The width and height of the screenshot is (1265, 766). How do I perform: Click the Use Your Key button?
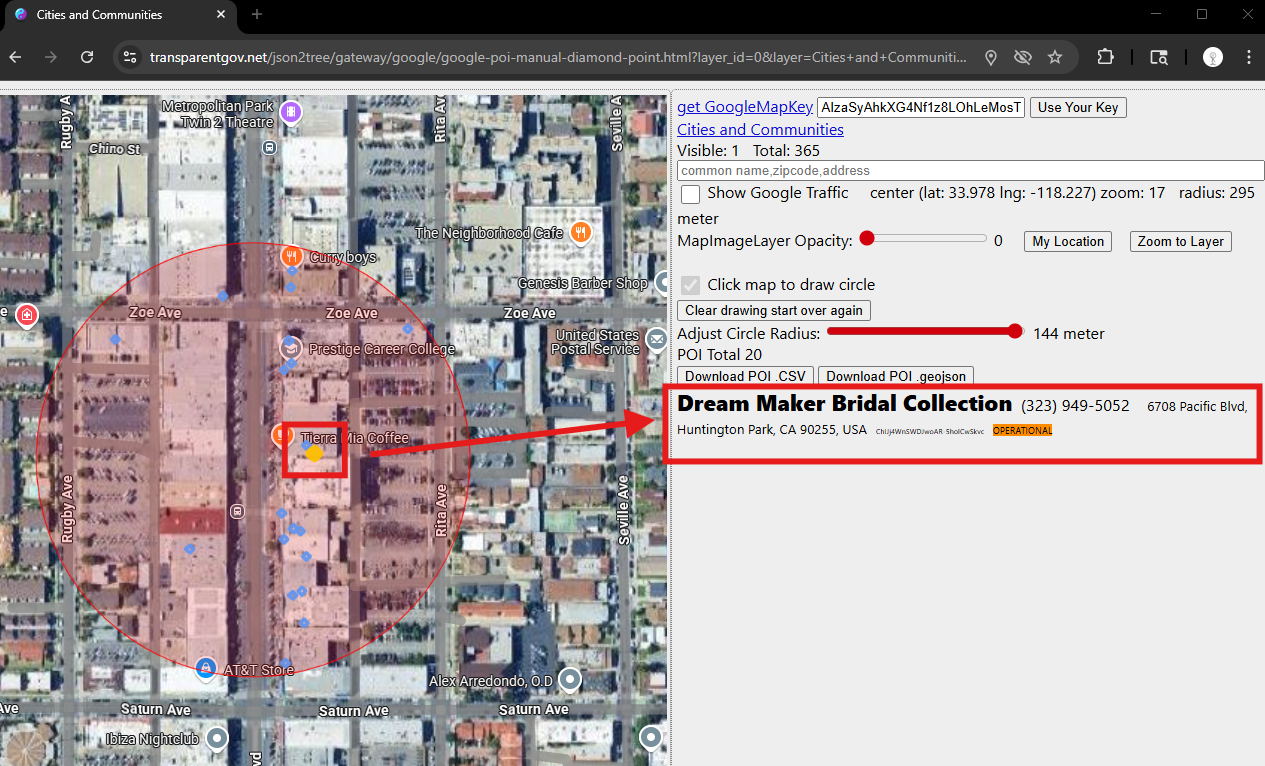pyautogui.click(x=1078, y=107)
